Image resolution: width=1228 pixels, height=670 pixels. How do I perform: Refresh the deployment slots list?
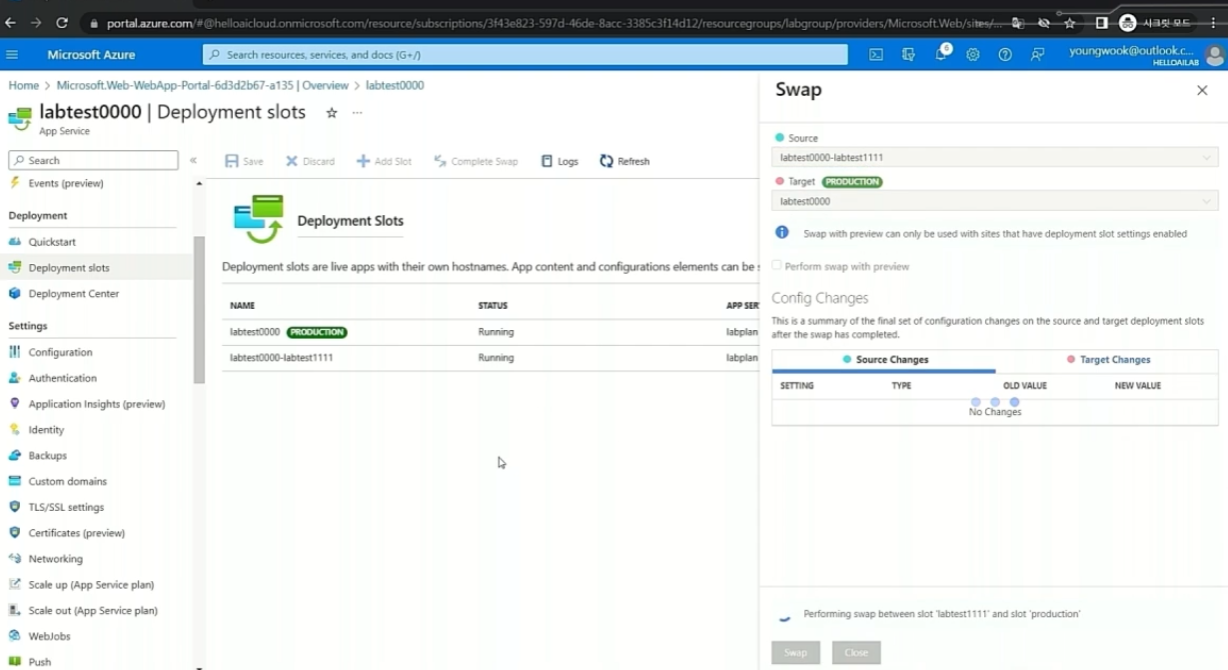coord(624,161)
